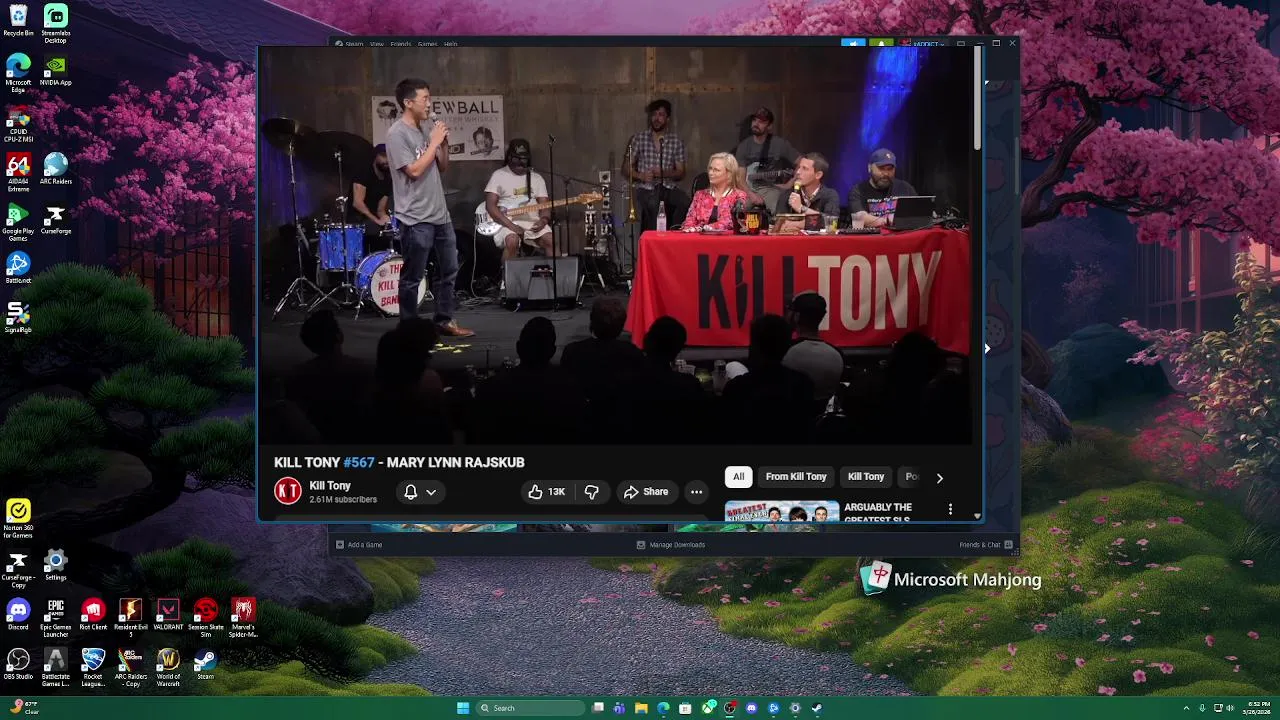Screen dimensions: 1280x720
Task: Open options menu for the 'ARGUABLY THE GREATEST' video
Action: coord(950,509)
